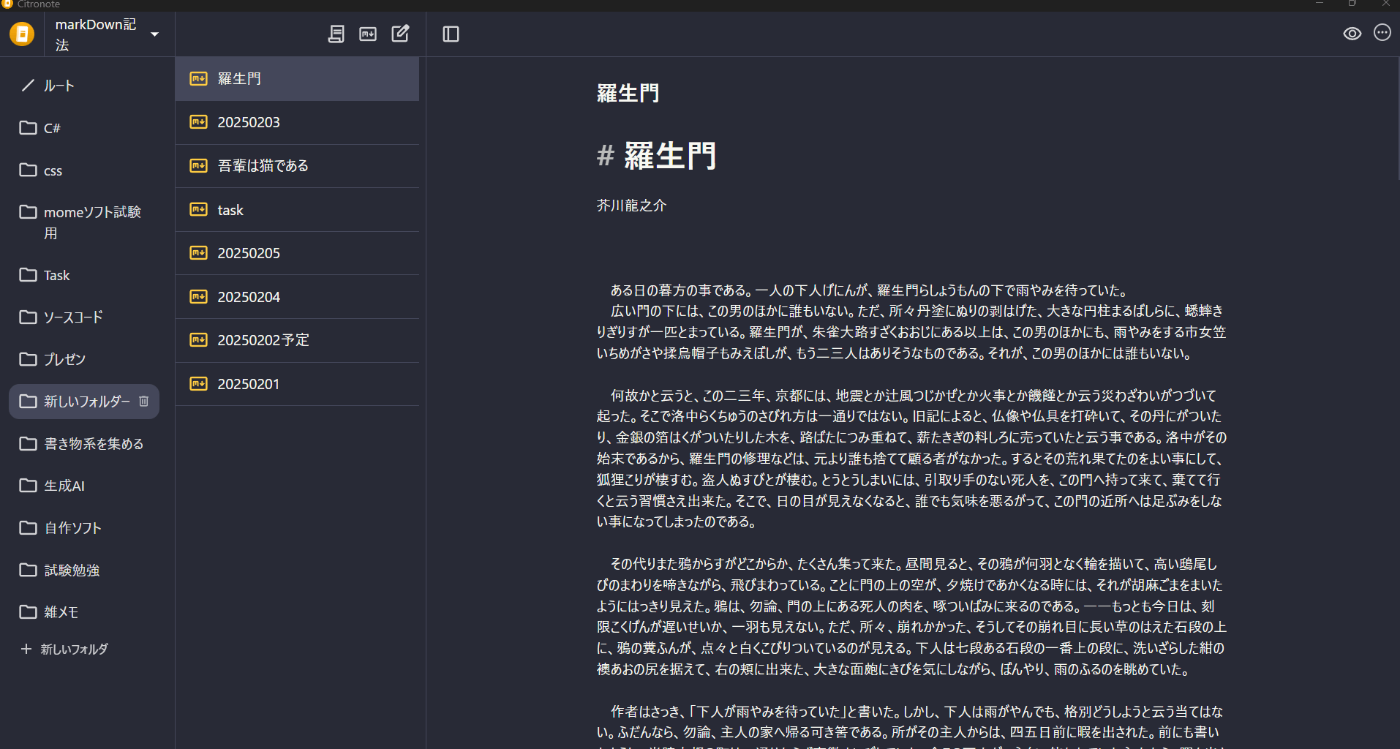Click the markdown icon beside 20250202予定
The height and width of the screenshot is (749, 1400).
[198, 340]
